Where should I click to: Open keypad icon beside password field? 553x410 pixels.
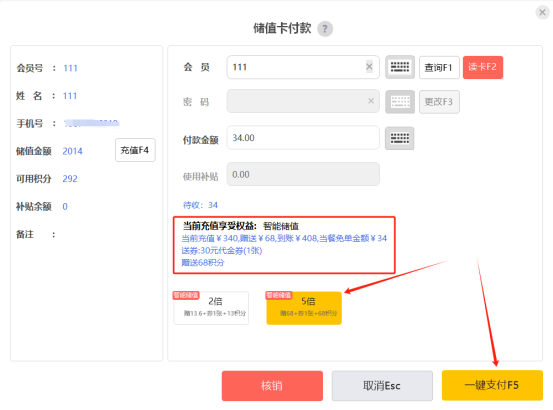[x=400, y=102]
